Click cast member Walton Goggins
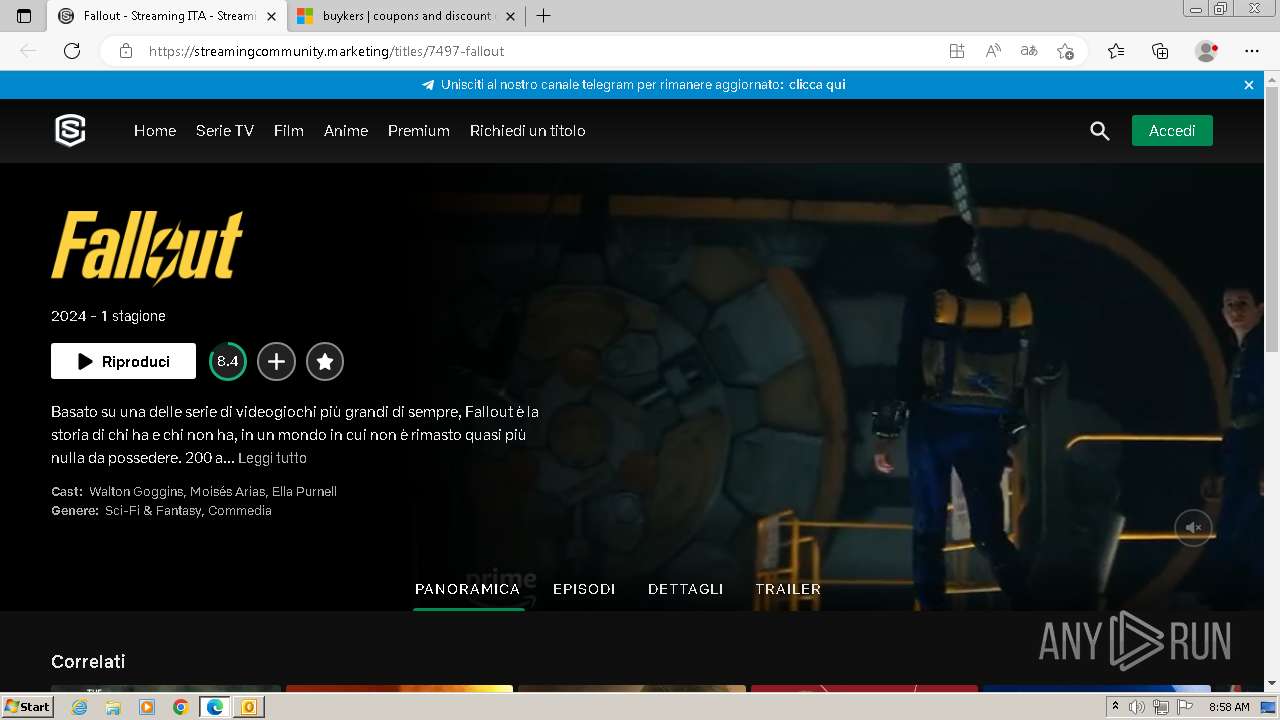The image size is (1280, 720). pos(136,492)
